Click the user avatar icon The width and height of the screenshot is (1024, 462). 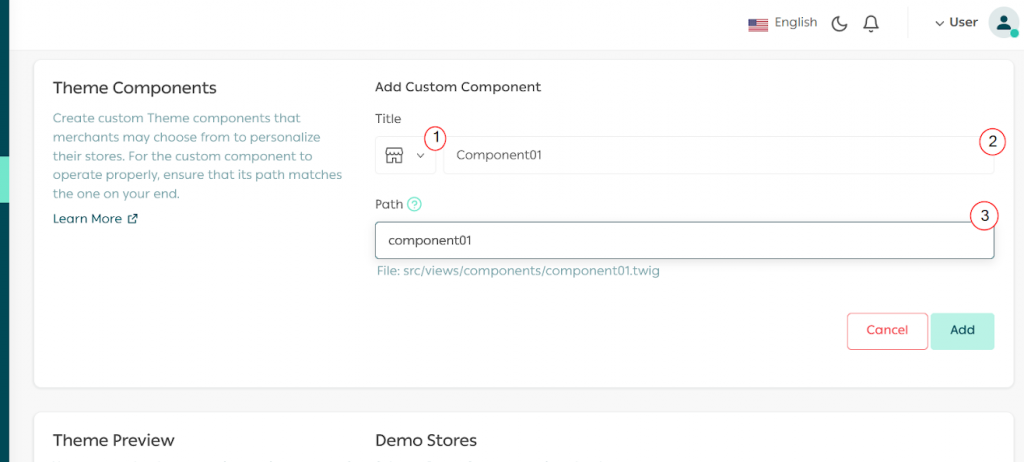1002,23
